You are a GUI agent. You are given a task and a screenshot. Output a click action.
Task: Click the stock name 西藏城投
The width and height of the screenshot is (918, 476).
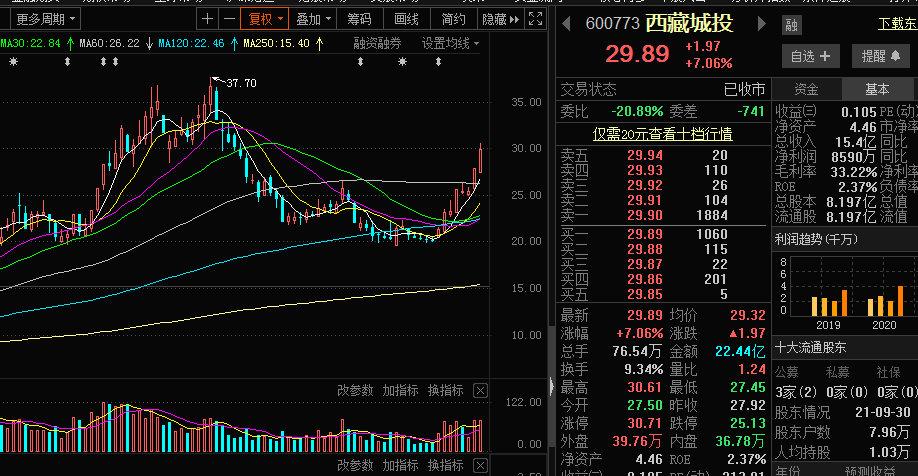point(689,23)
